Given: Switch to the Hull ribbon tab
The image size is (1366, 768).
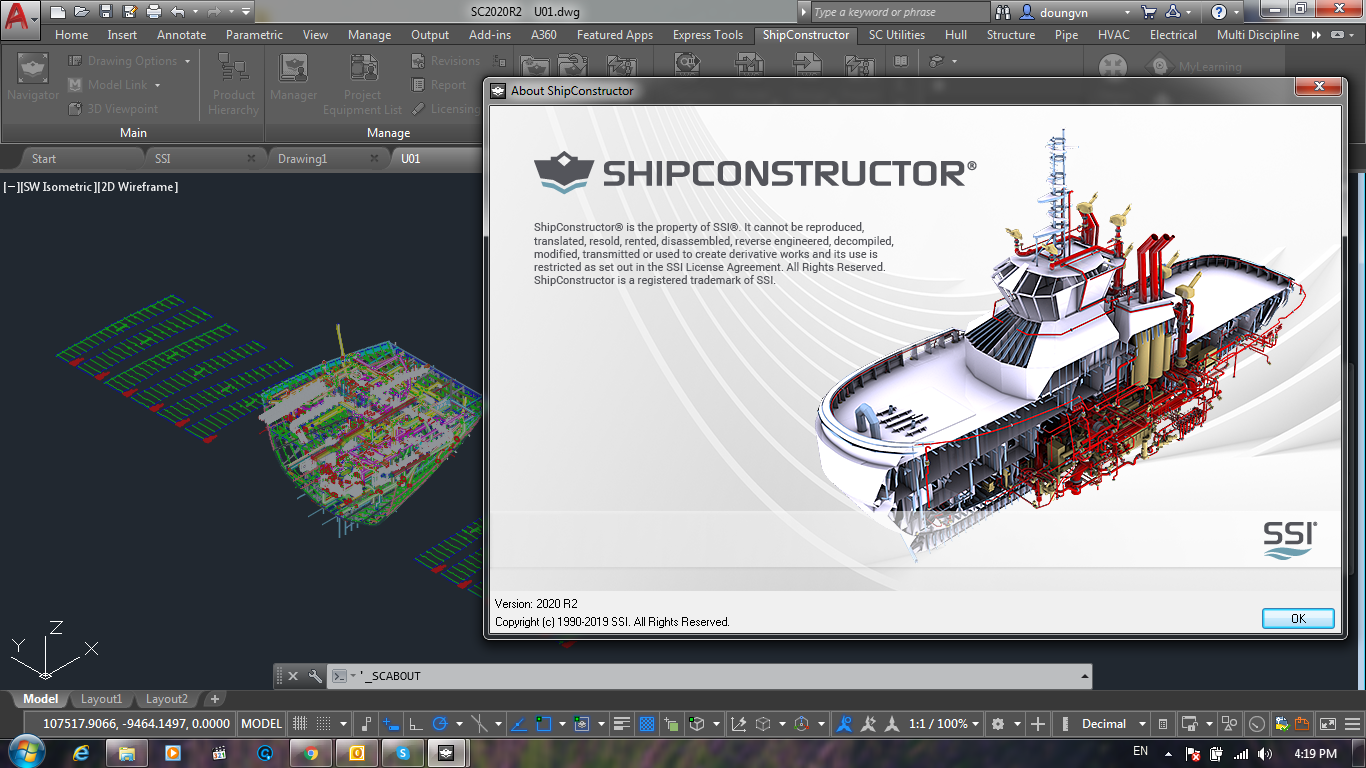Looking at the screenshot, I should coord(956,34).
